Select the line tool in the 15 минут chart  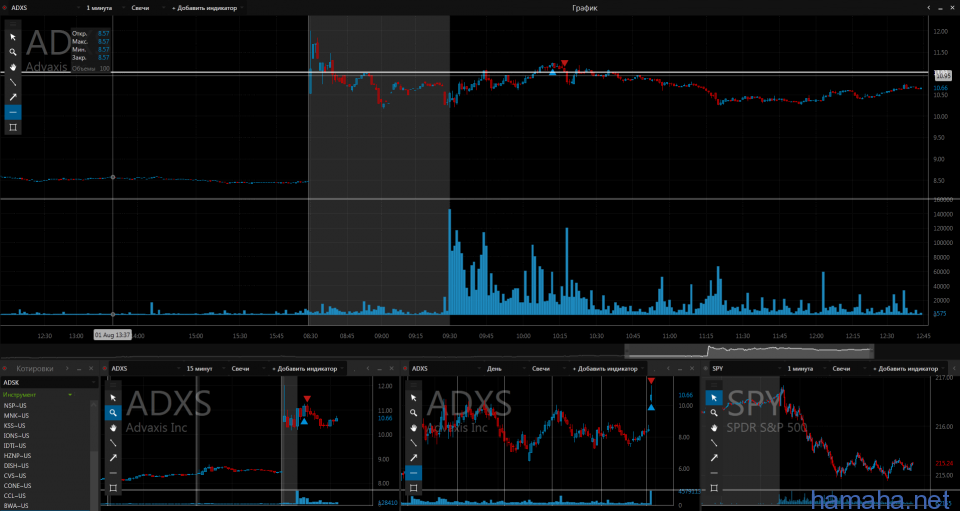click(113, 442)
